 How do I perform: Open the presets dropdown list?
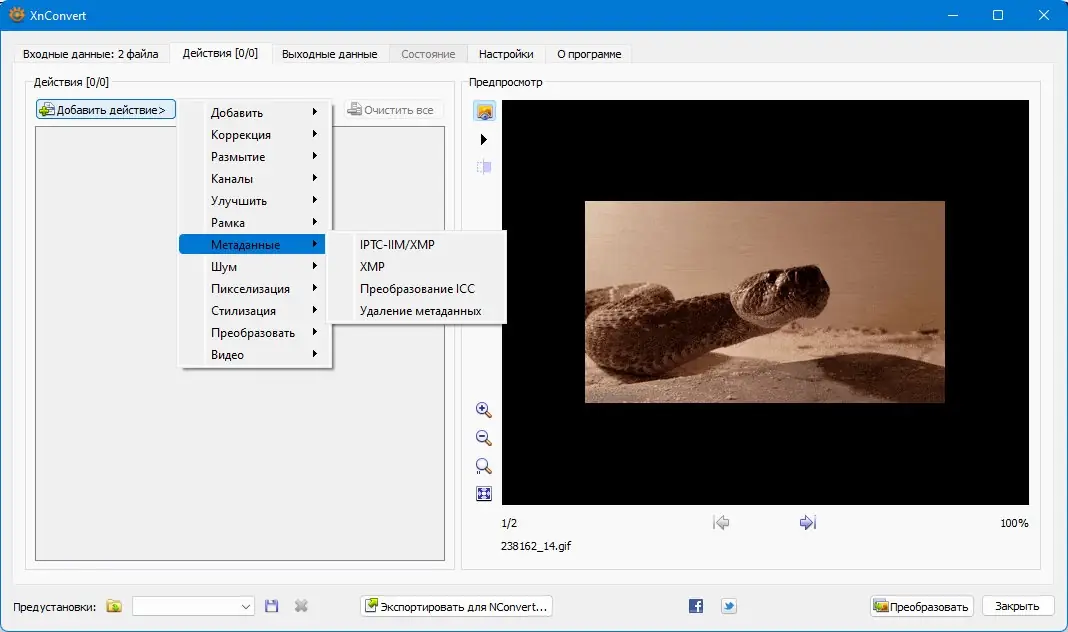[194, 606]
